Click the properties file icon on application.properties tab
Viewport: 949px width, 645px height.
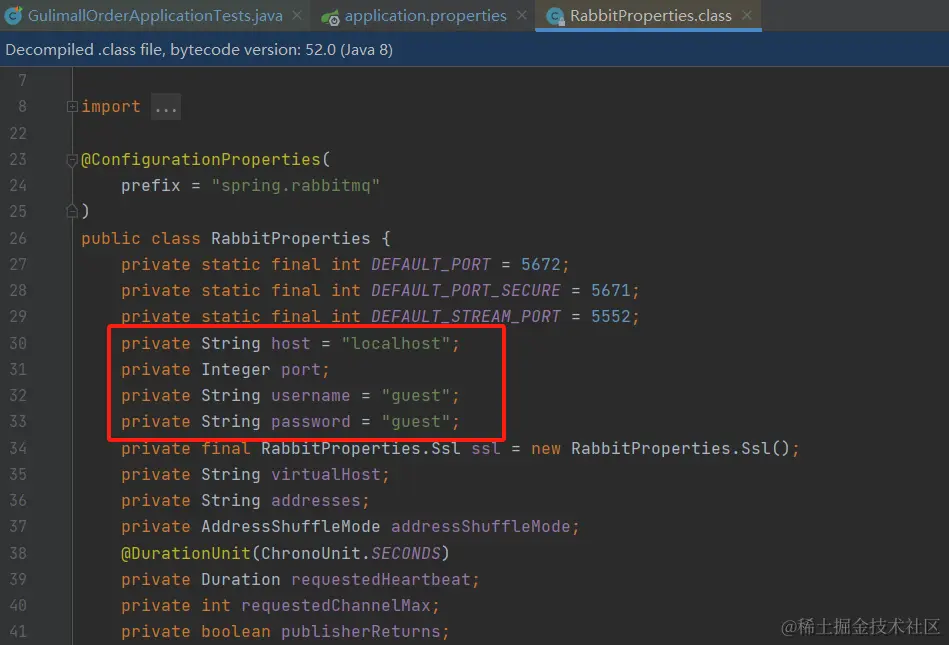[330, 18]
